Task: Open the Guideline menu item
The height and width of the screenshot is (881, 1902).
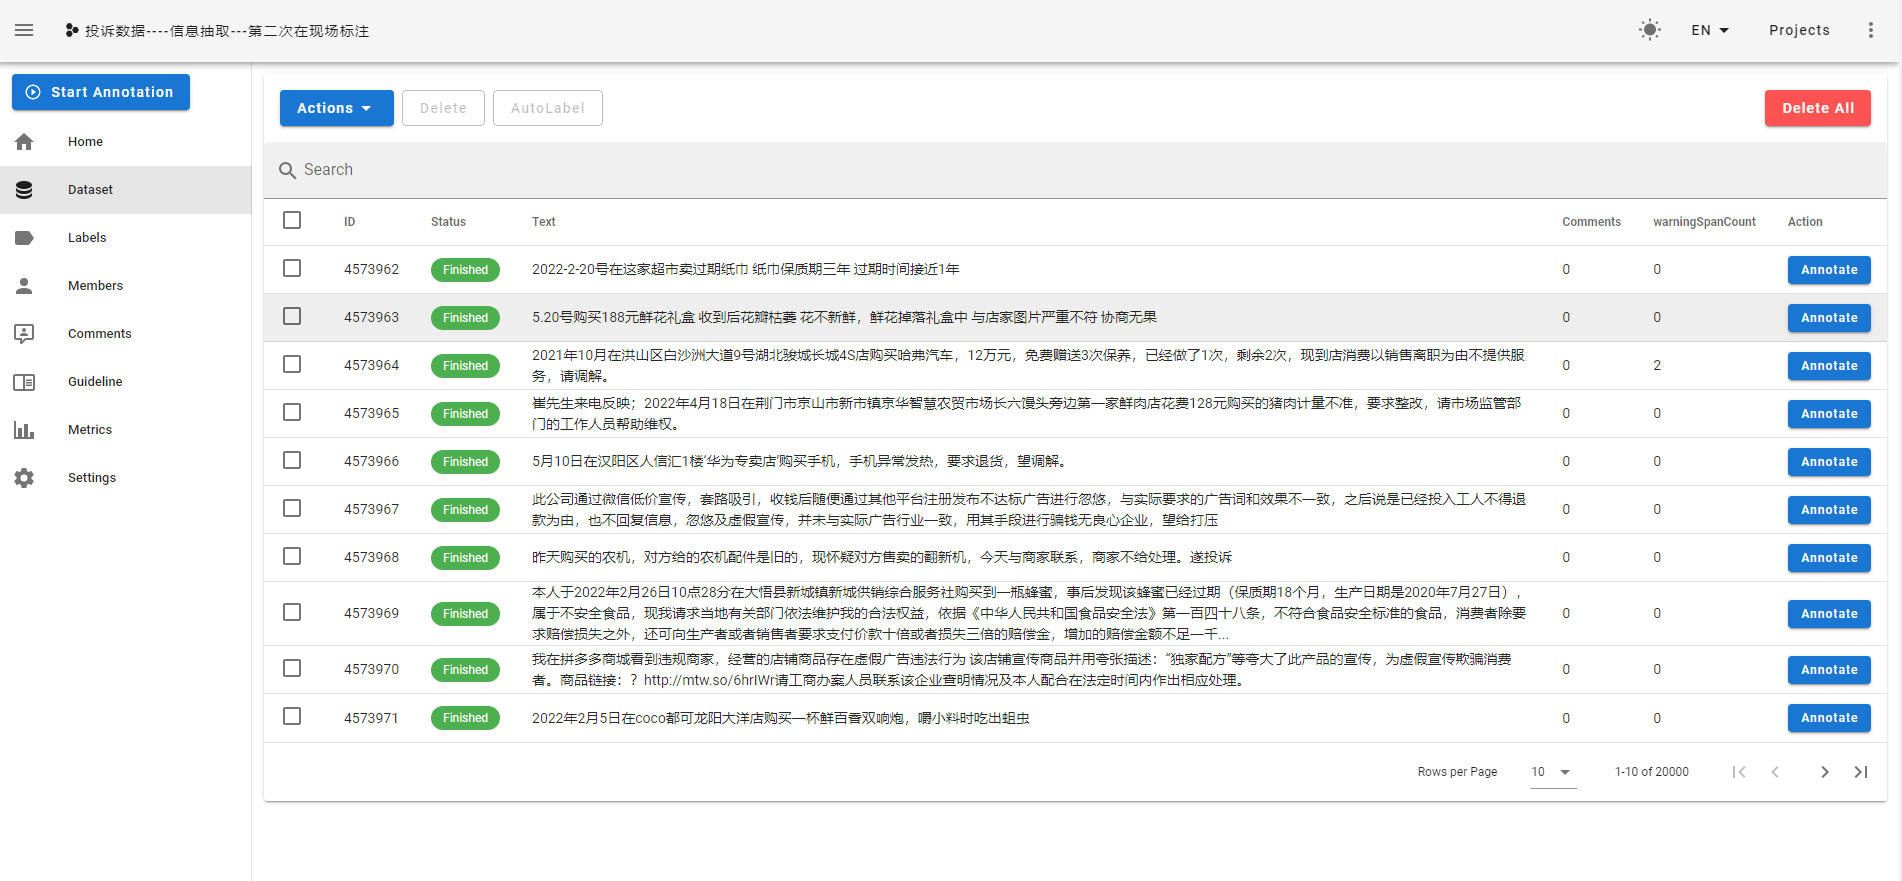Action: [125, 382]
